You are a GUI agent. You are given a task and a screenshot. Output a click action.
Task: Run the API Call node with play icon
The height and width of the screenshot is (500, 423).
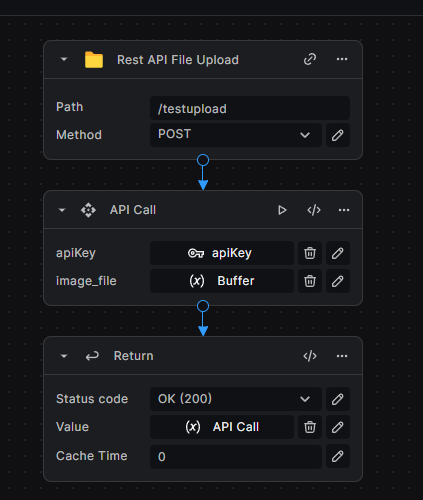pos(282,210)
